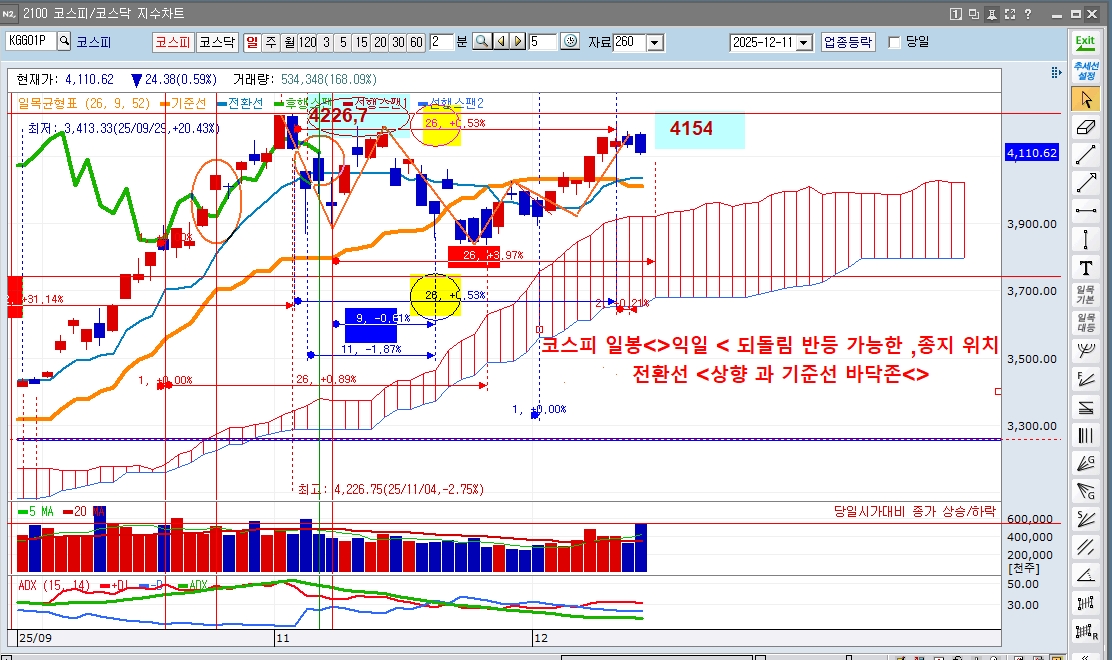Select the pointer cursor tool
The width and height of the screenshot is (1112, 660).
pyautogui.click(x=1085, y=98)
